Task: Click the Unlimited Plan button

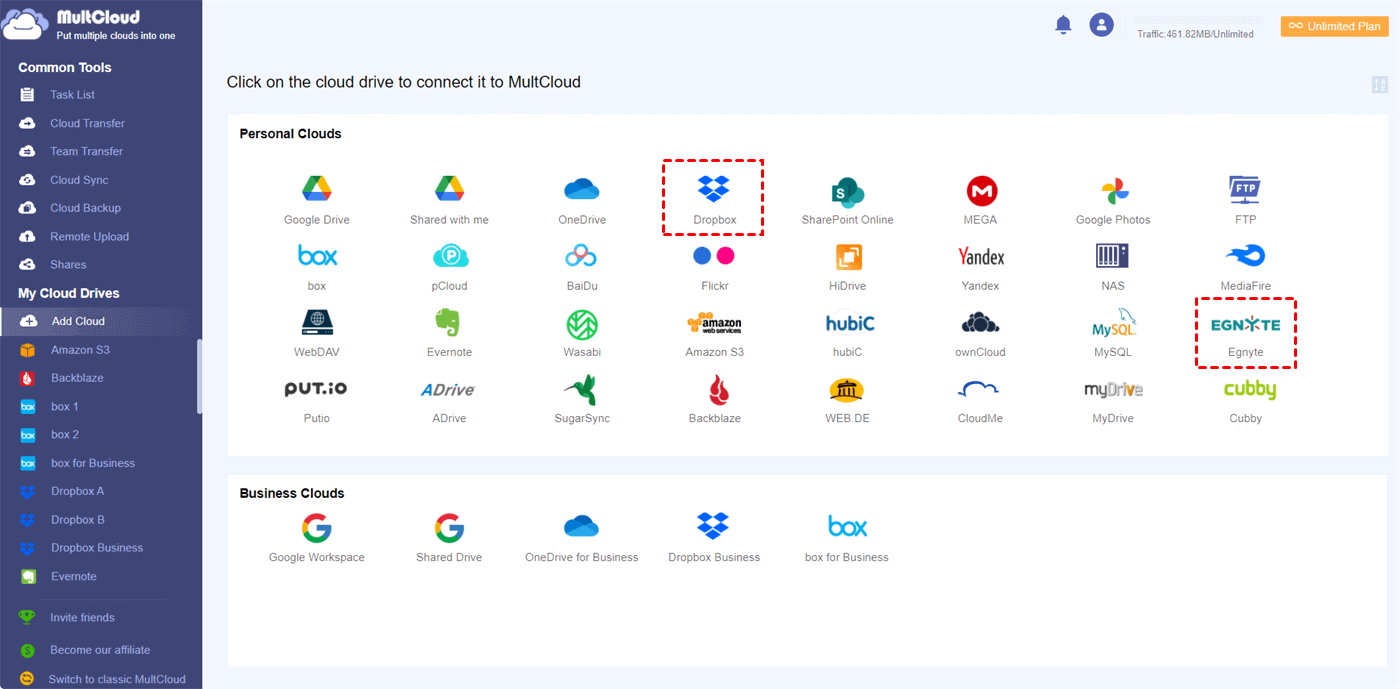Action: (x=1335, y=26)
